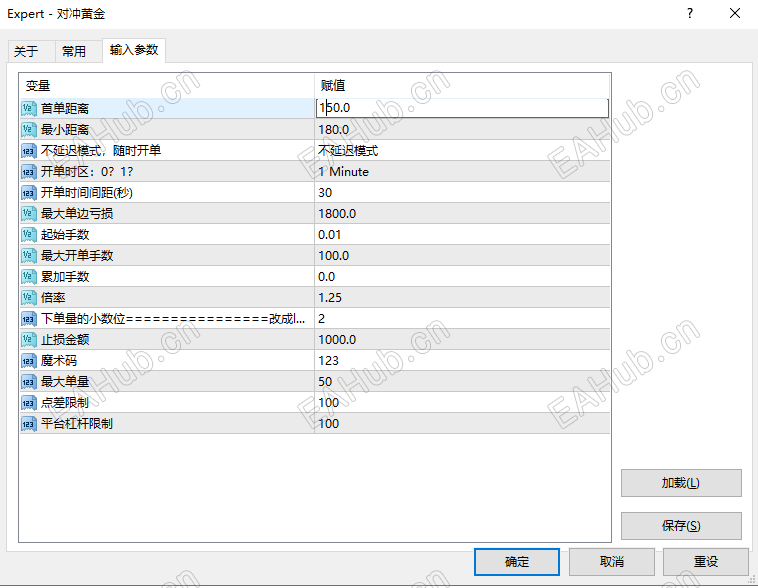
Task: Select the 最大单边亏损 variable name
Action: 77,214
